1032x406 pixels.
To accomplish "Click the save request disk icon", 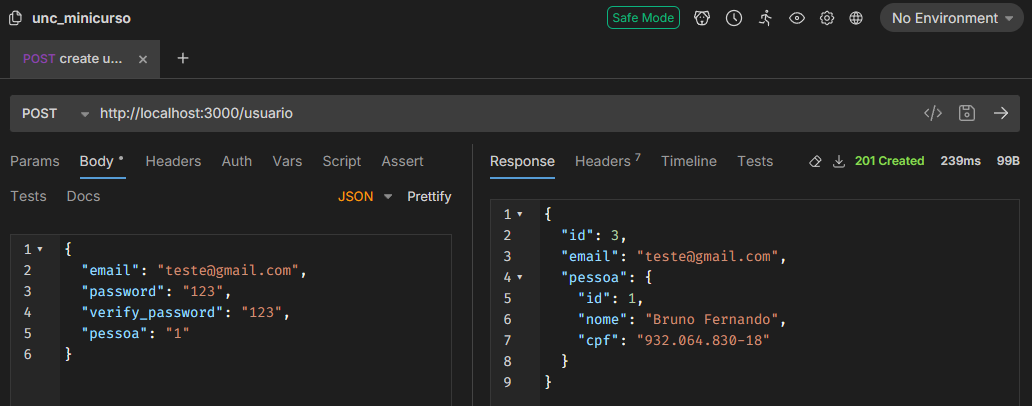I will pyautogui.click(x=966, y=114).
